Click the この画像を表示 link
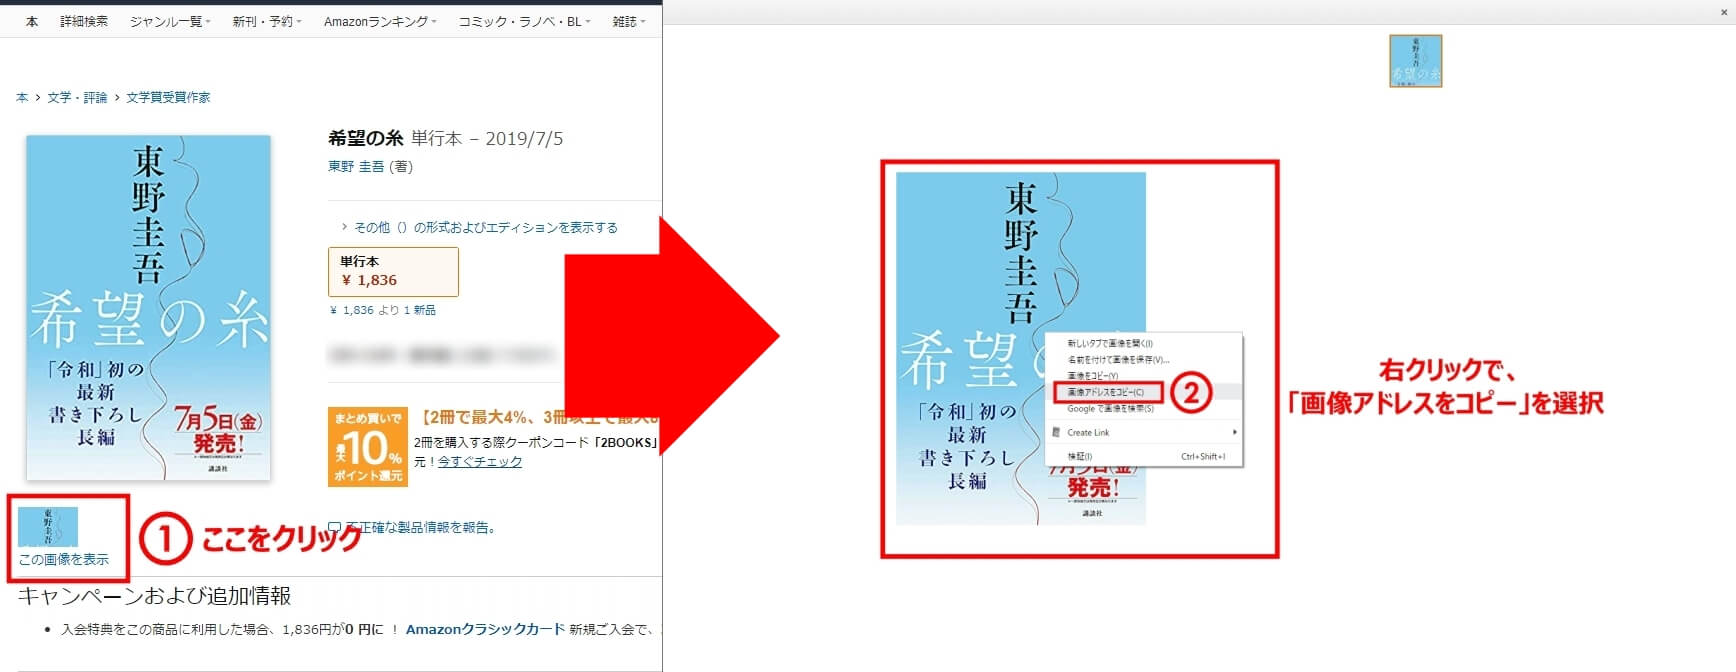Screen dimensions: 1736x672 click(x=64, y=559)
